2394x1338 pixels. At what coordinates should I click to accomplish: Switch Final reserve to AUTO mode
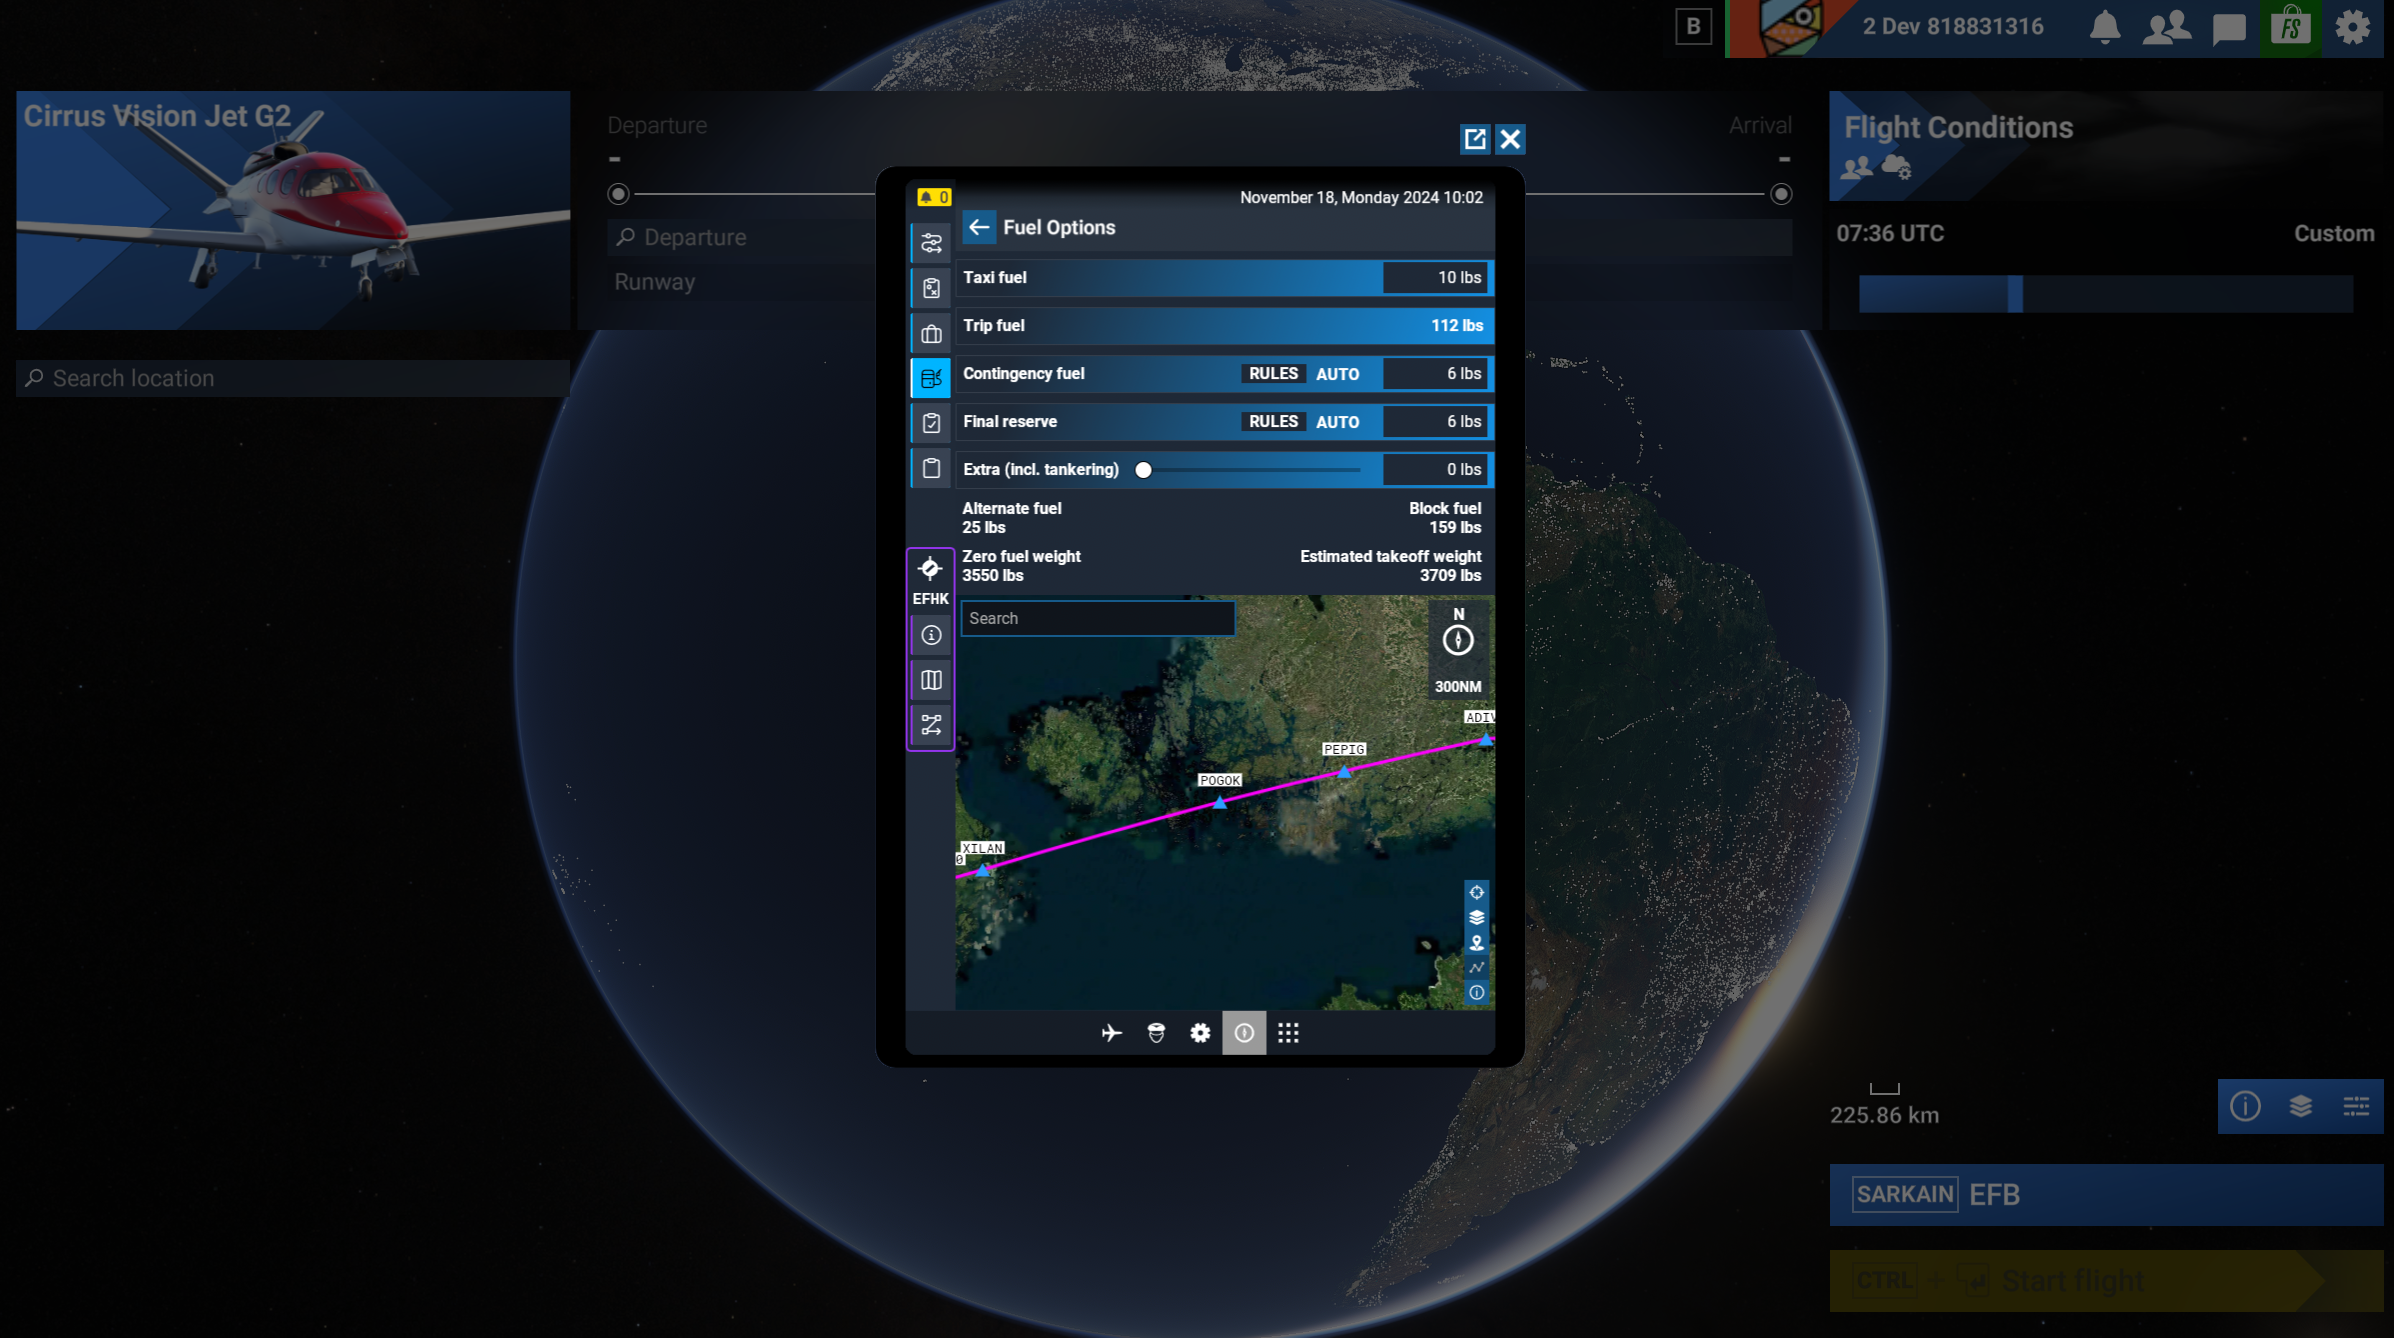(x=1337, y=421)
